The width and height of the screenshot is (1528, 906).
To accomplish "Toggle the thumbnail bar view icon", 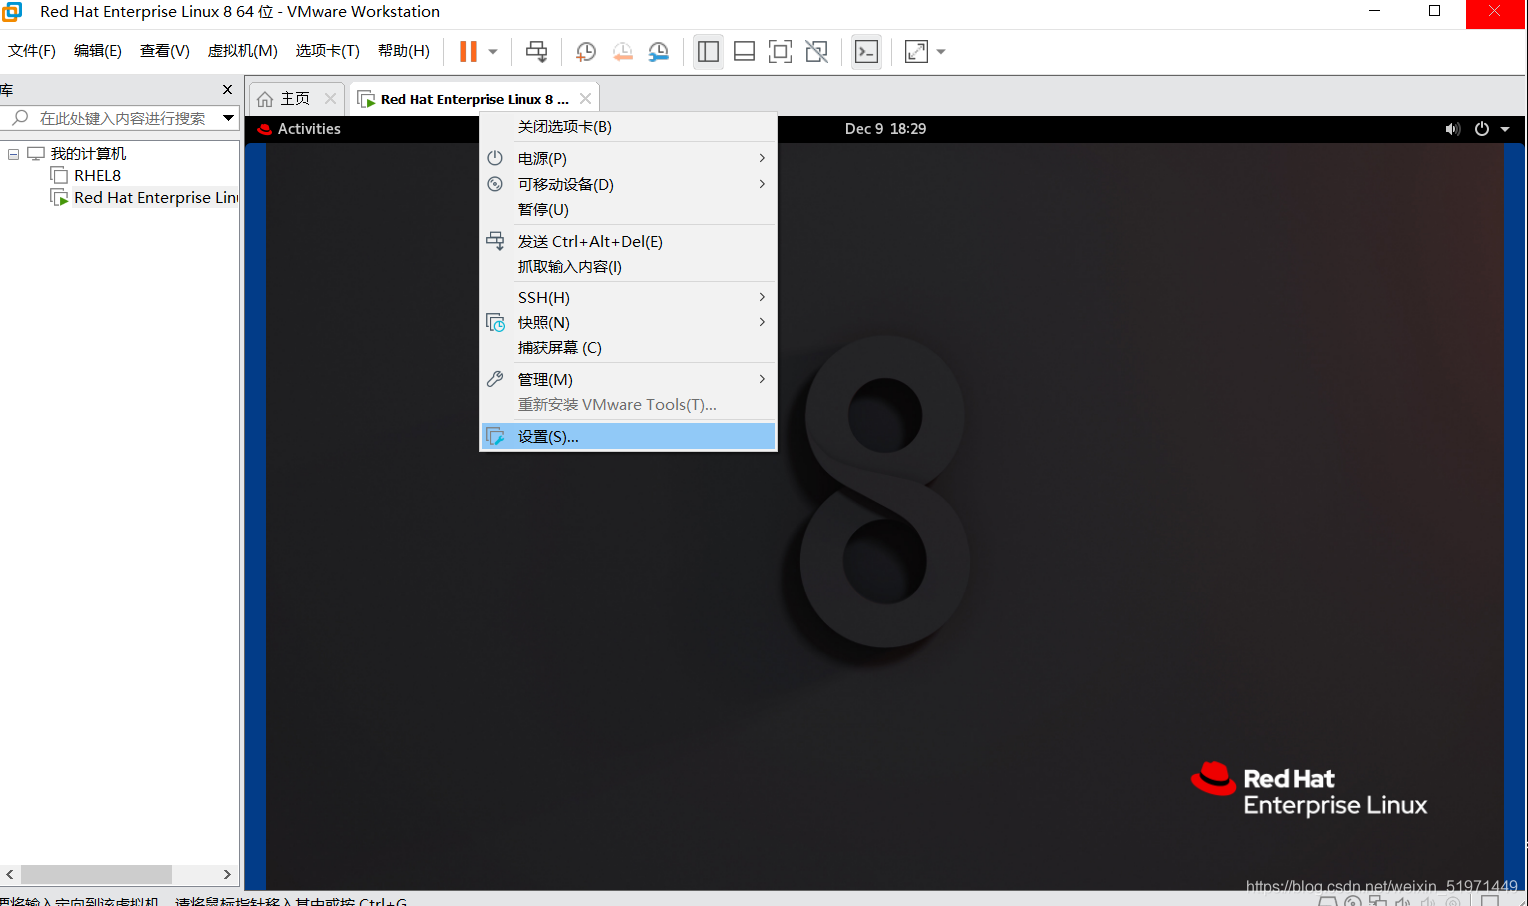I will coord(744,52).
